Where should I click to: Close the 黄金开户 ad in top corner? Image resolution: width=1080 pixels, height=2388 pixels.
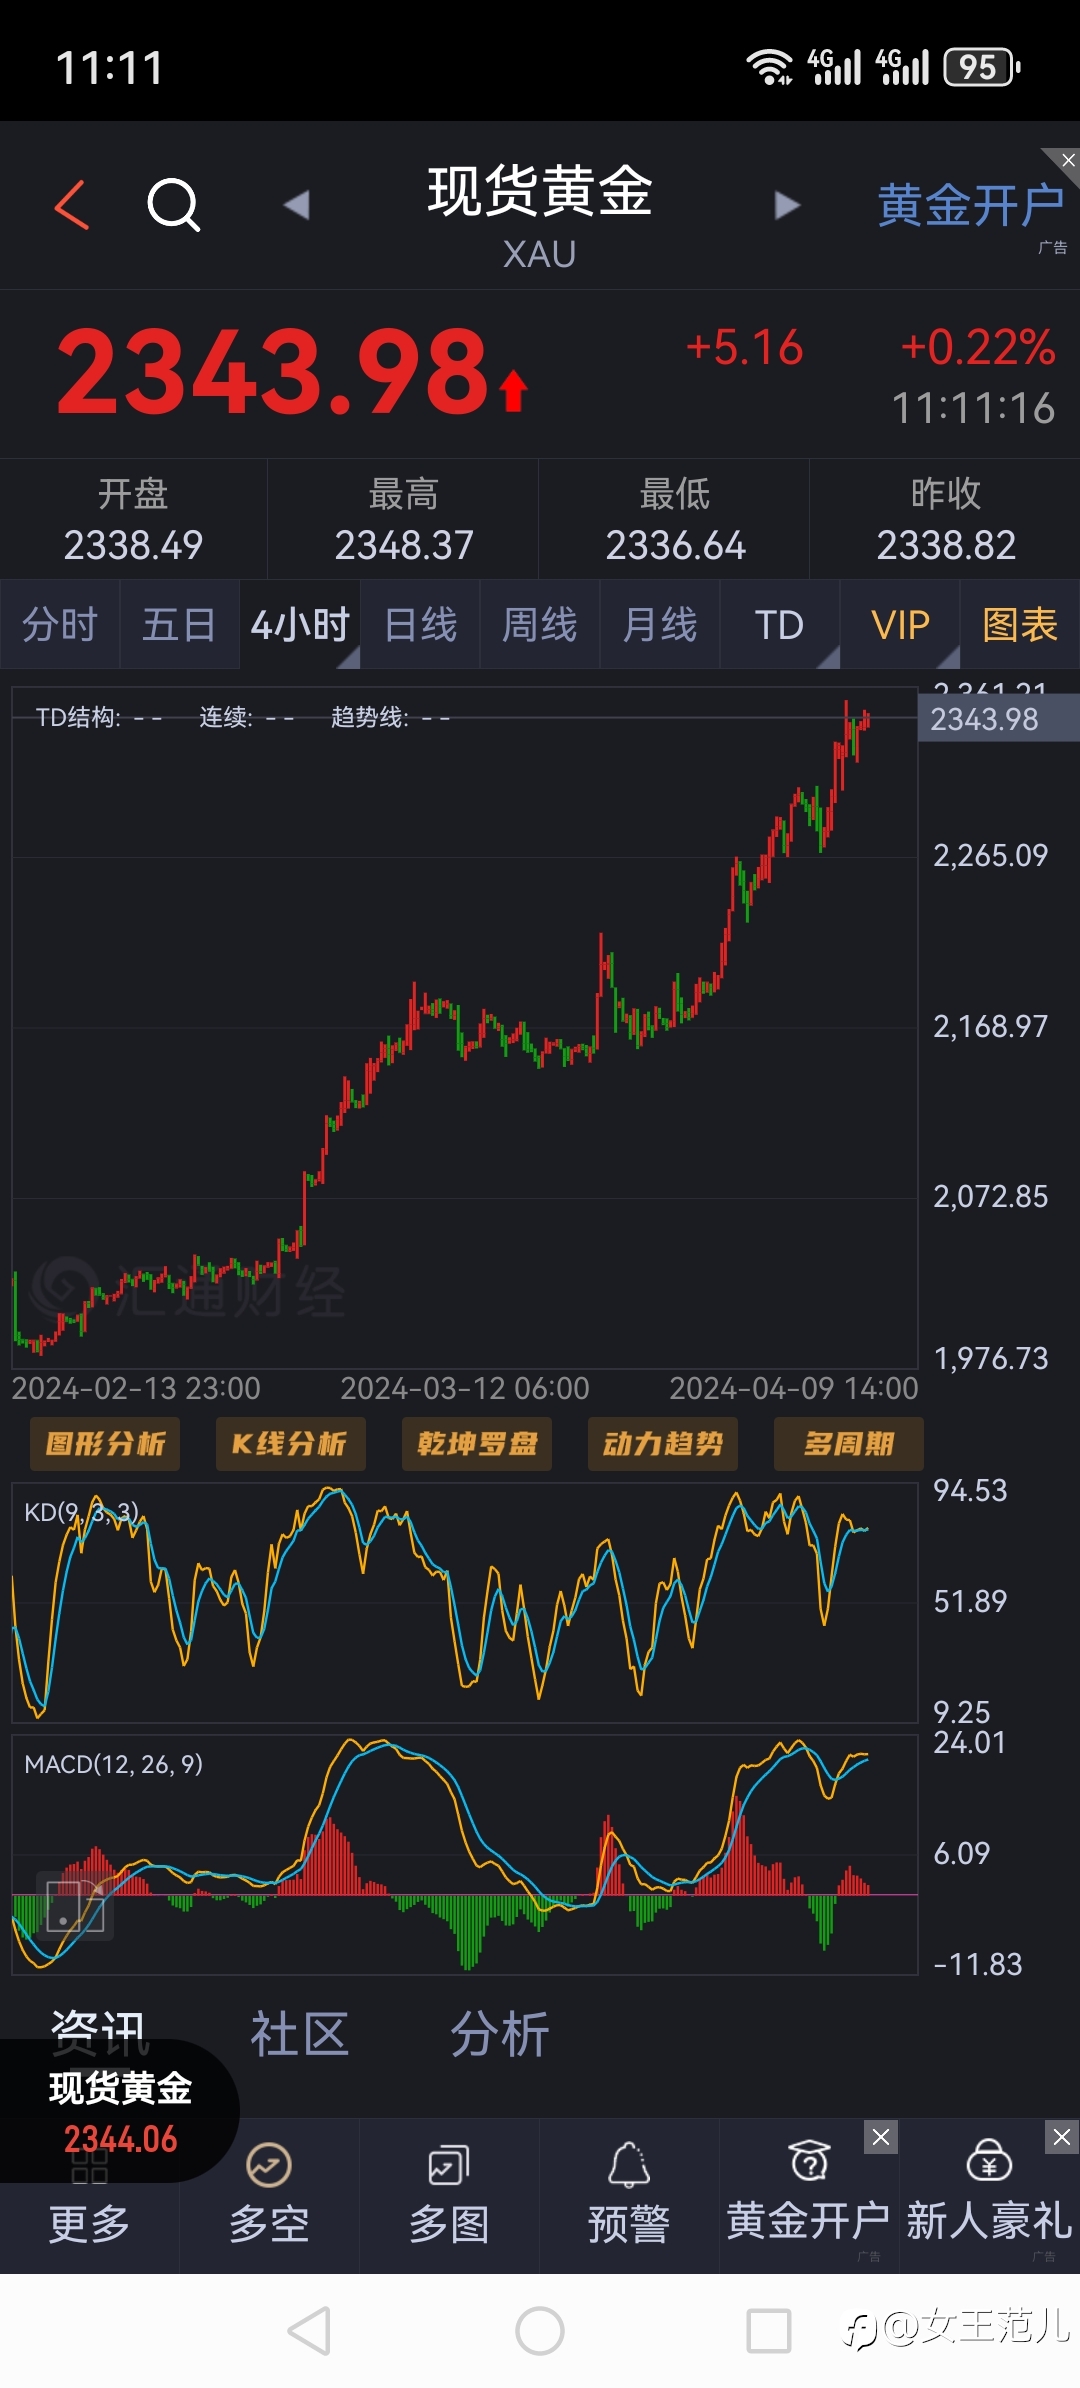pyautogui.click(x=1067, y=160)
